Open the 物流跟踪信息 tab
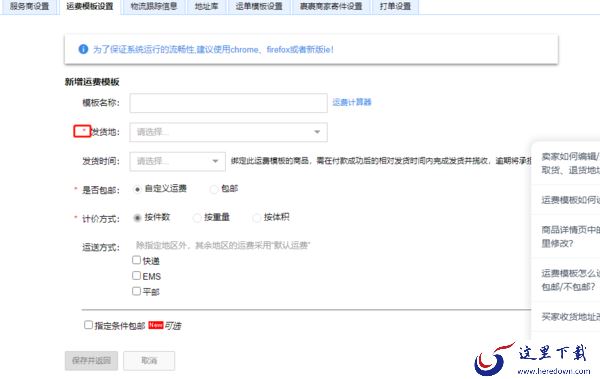 pos(154,7)
